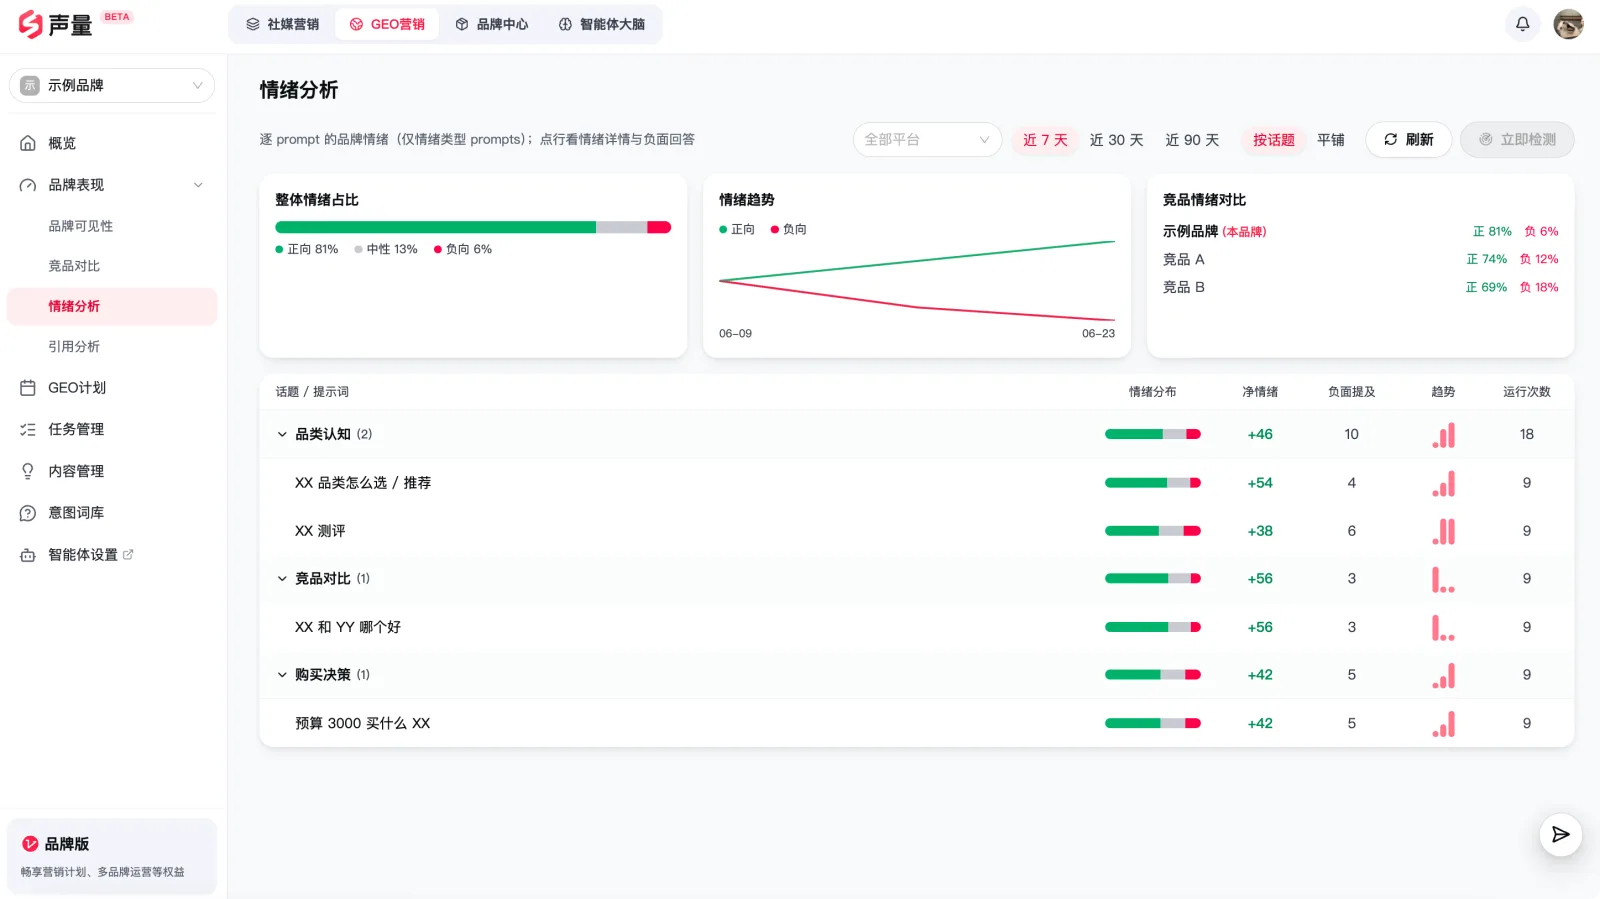Open the 智能体大脑 tab
The image size is (1600, 899).
click(601, 24)
